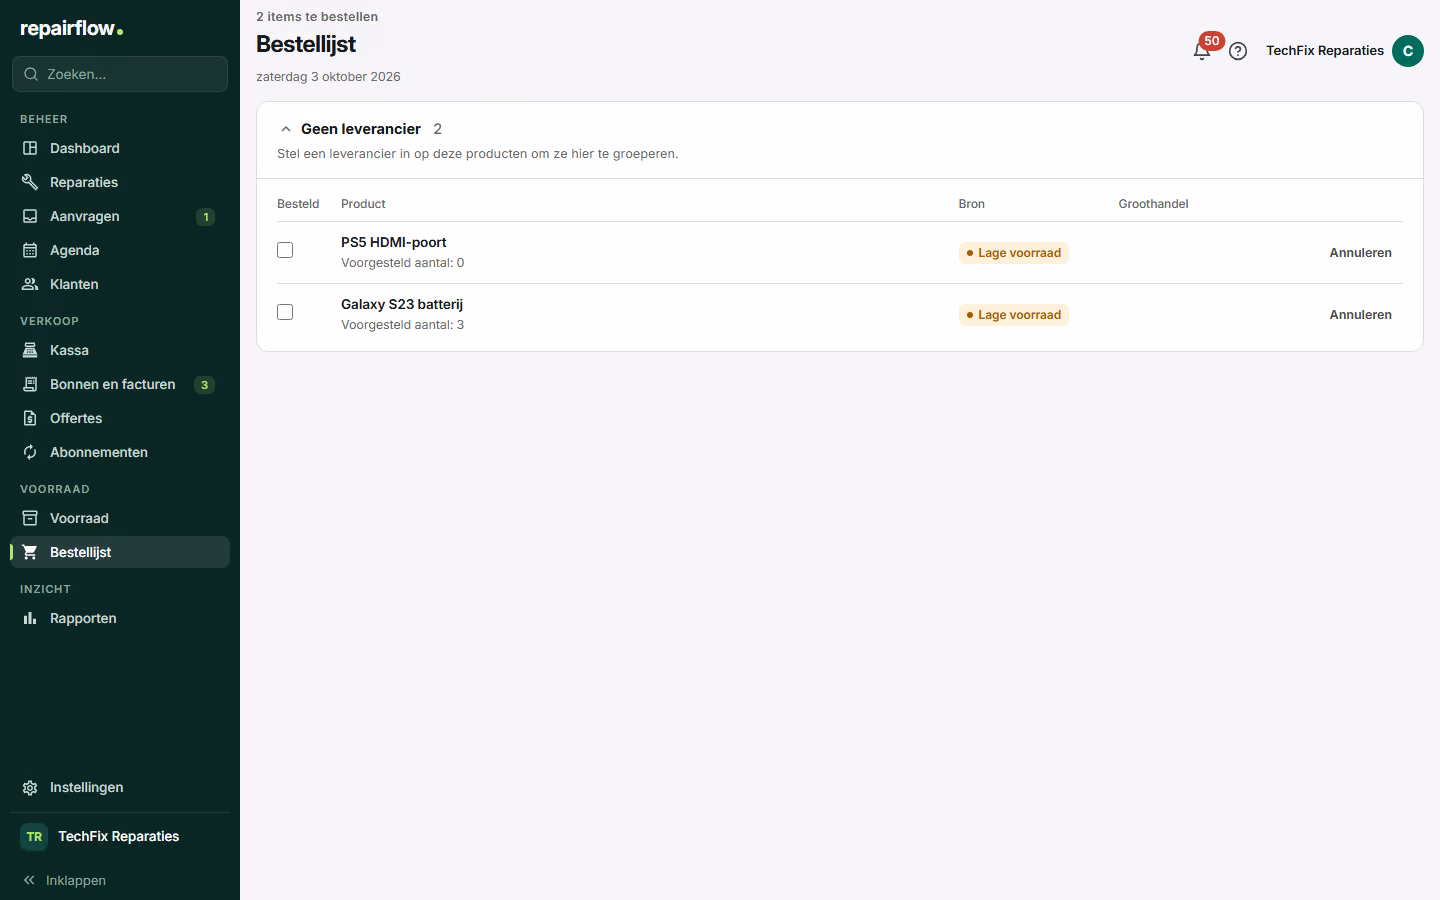
Task: Click the Instellingen gear icon
Action: tap(30, 787)
